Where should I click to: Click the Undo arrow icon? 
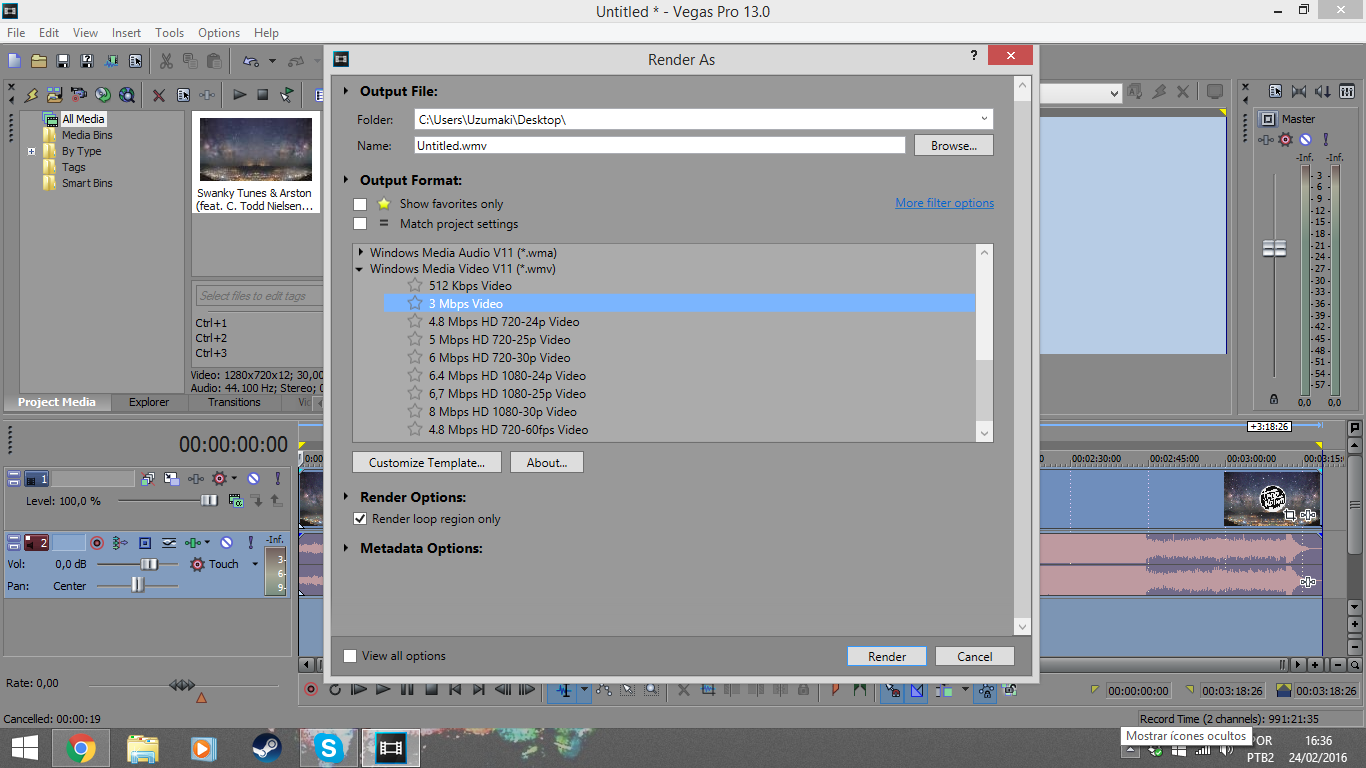coord(251,61)
